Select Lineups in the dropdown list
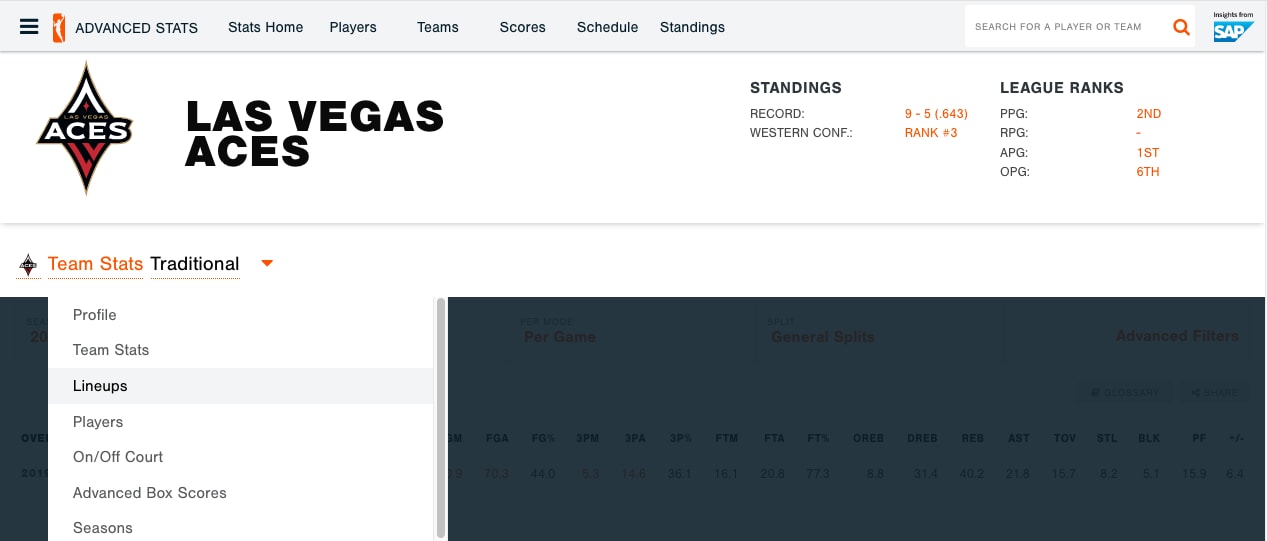The width and height of the screenshot is (1267, 541). click(x=240, y=386)
